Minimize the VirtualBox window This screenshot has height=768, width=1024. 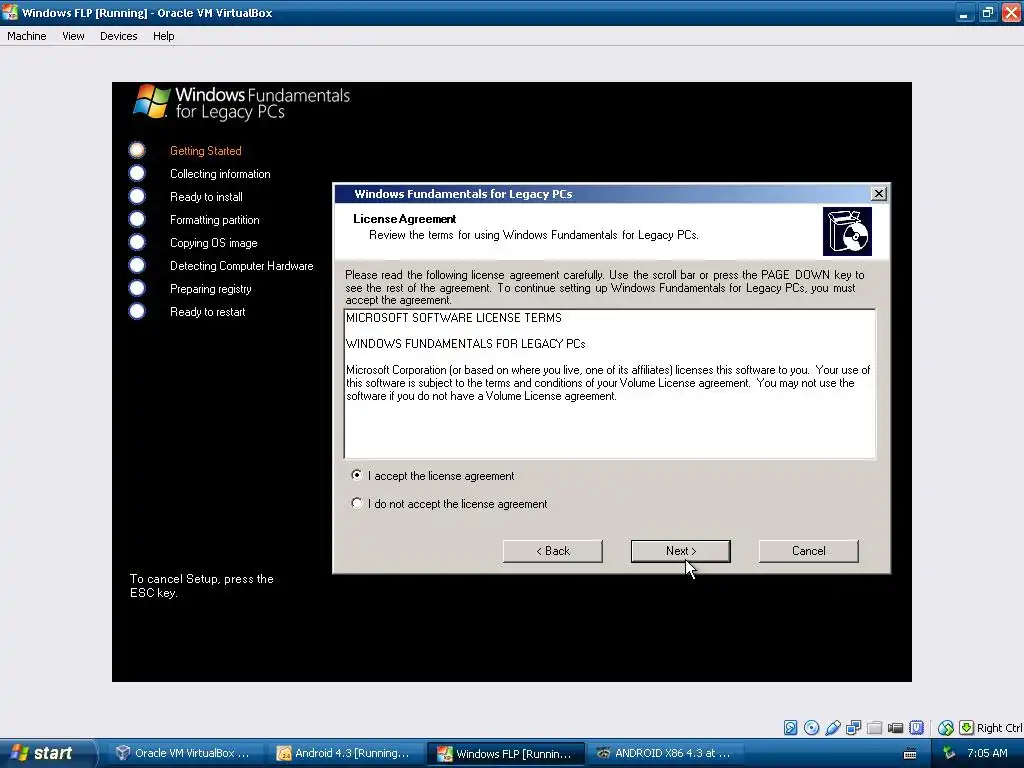pos(964,12)
